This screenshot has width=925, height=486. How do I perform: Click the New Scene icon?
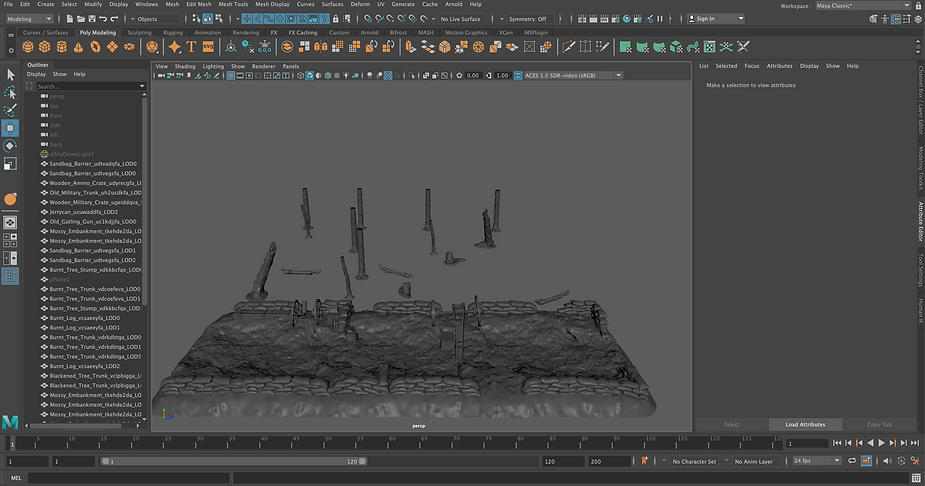[70, 19]
